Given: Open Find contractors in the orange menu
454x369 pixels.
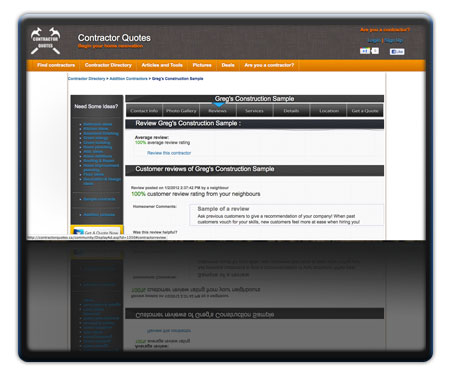Looking at the screenshot, I should 56,65.
